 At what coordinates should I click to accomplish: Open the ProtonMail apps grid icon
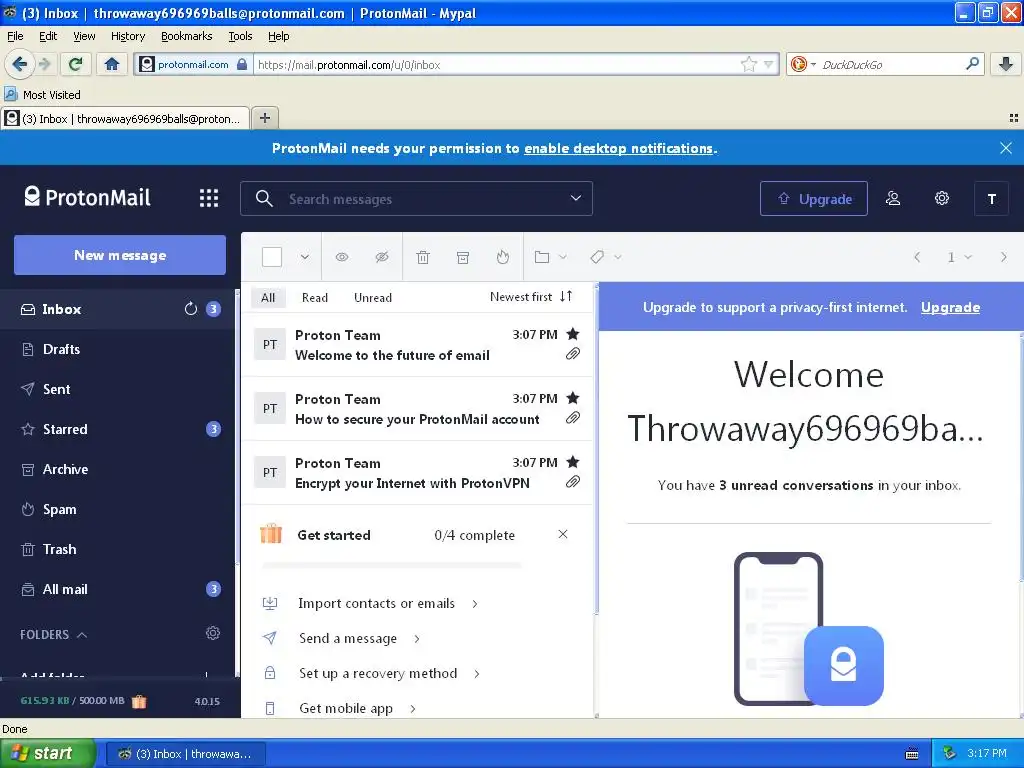pyautogui.click(x=209, y=198)
